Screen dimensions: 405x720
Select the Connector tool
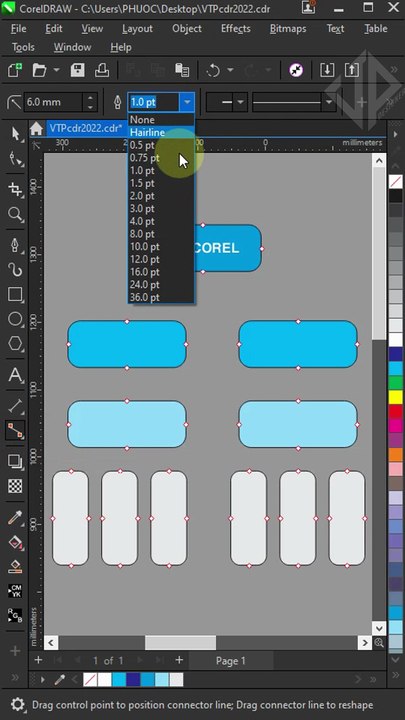[16, 430]
